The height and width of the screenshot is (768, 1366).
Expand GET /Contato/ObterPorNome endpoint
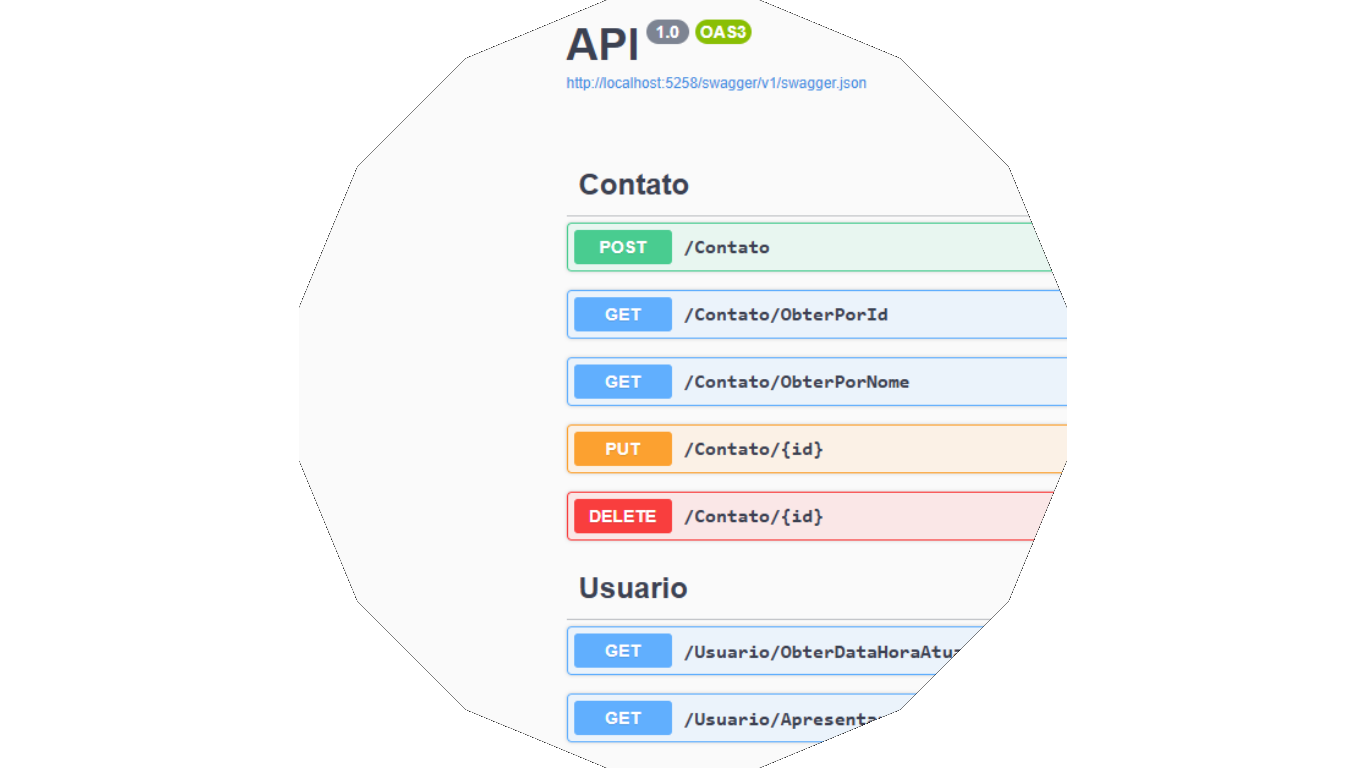coord(817,381)
